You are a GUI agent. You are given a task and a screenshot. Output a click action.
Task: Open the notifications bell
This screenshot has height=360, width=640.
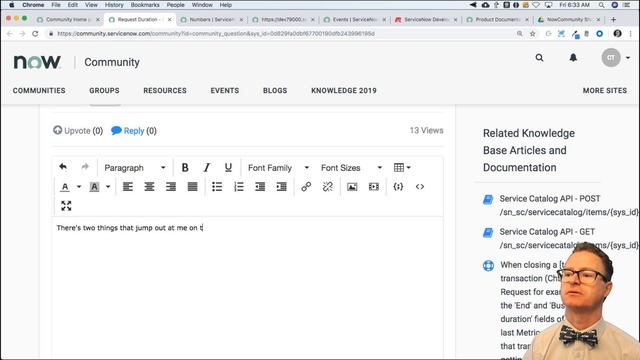coord(573,58)
